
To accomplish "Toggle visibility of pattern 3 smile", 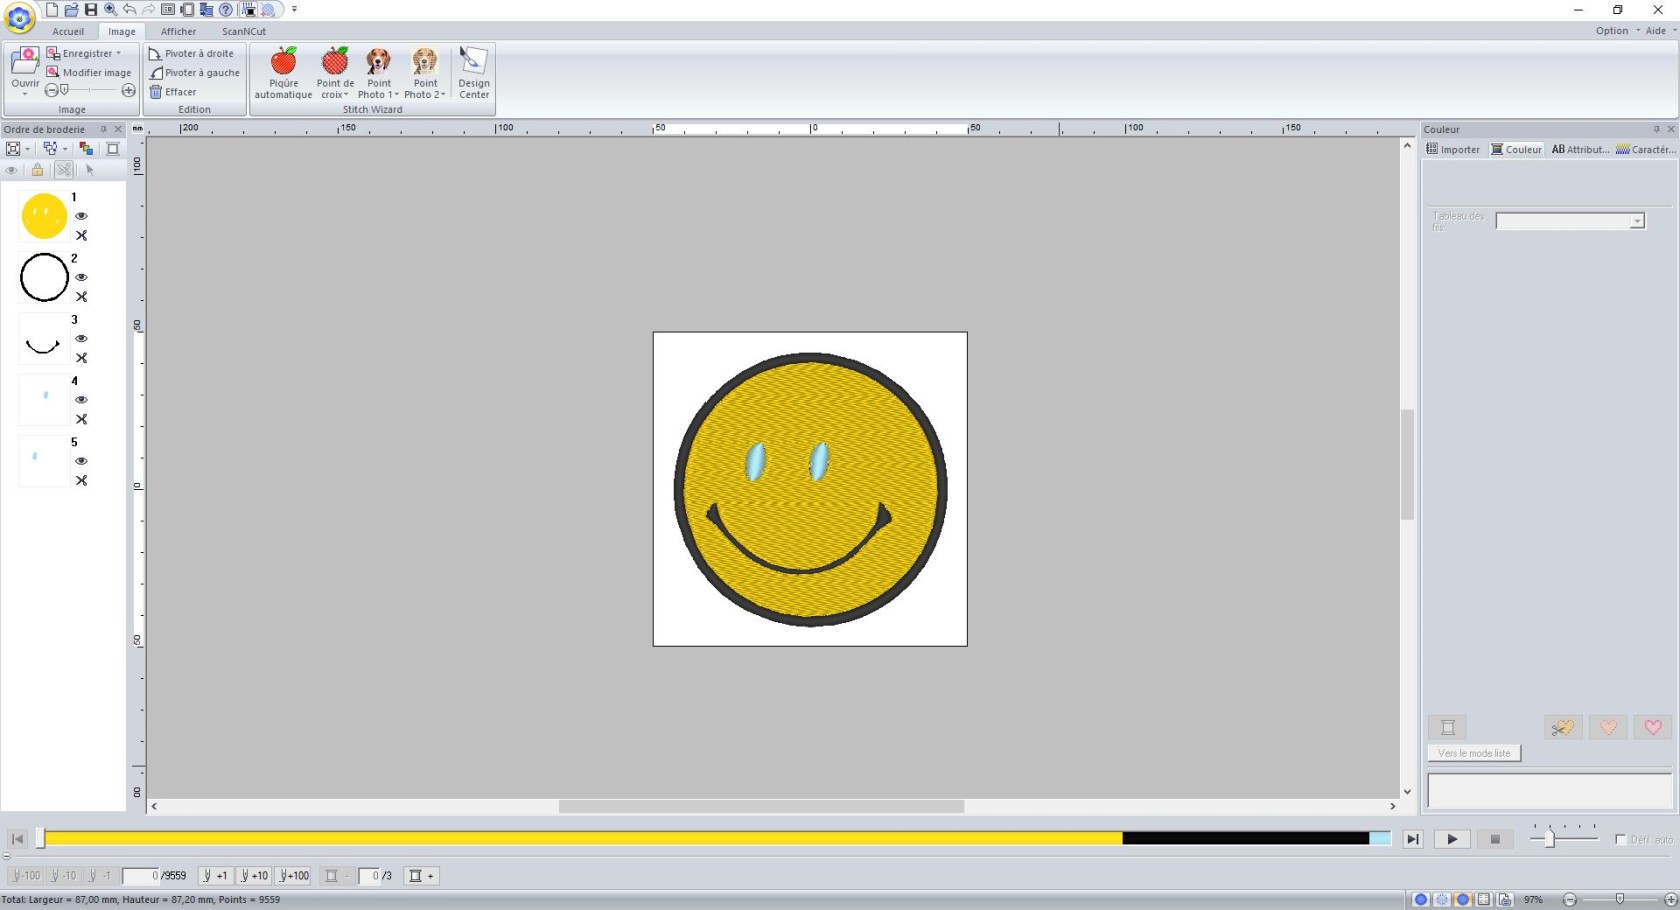I will [81, 338].
